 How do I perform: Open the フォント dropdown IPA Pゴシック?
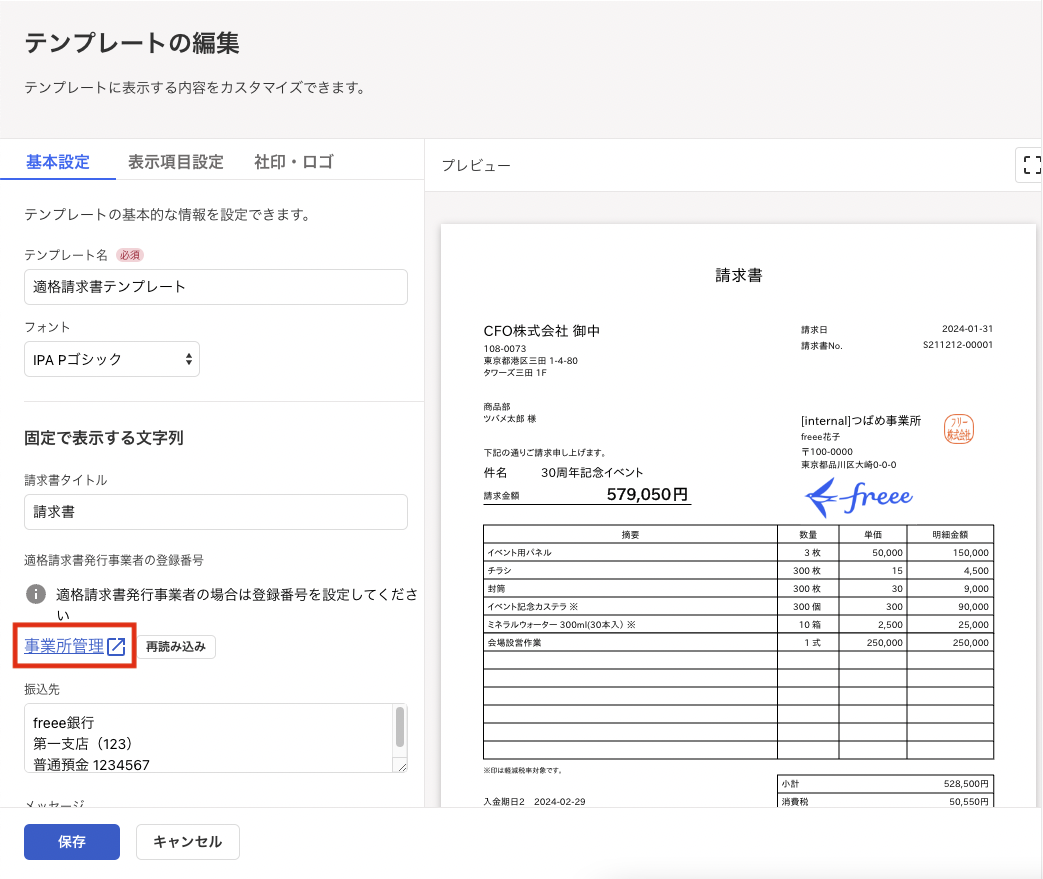coord(112,359)
